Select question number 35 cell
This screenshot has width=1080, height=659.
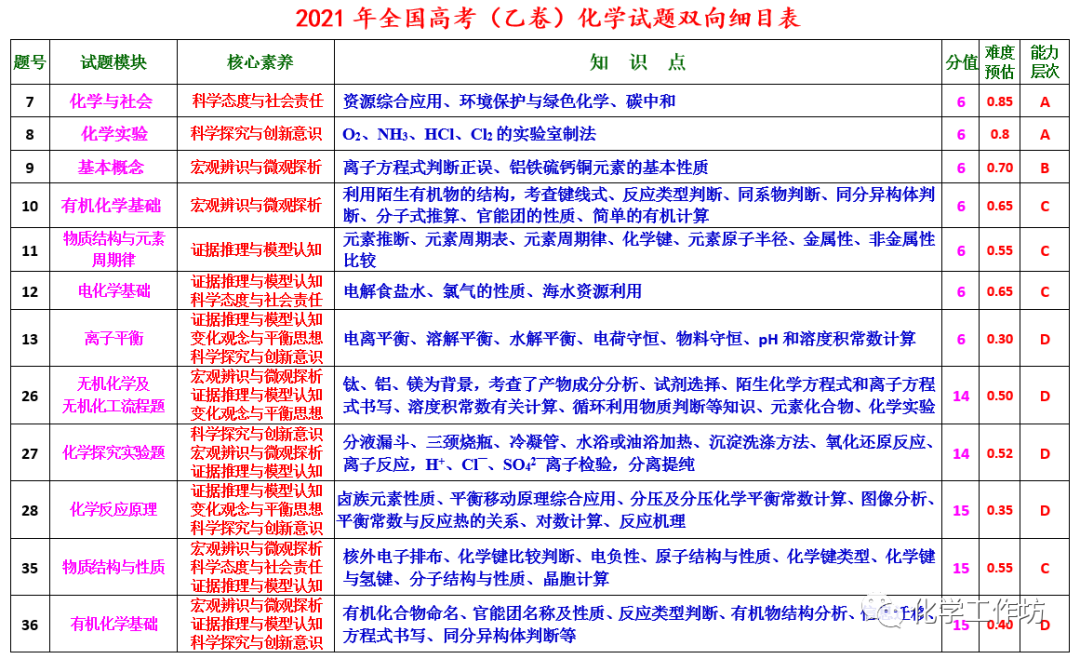click(x=30, y=568)
